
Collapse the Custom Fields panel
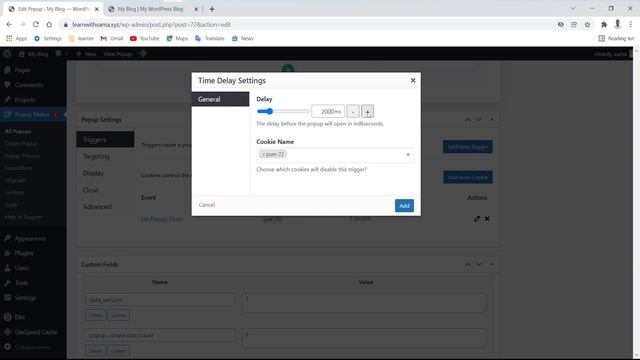[x=491, y=264]
